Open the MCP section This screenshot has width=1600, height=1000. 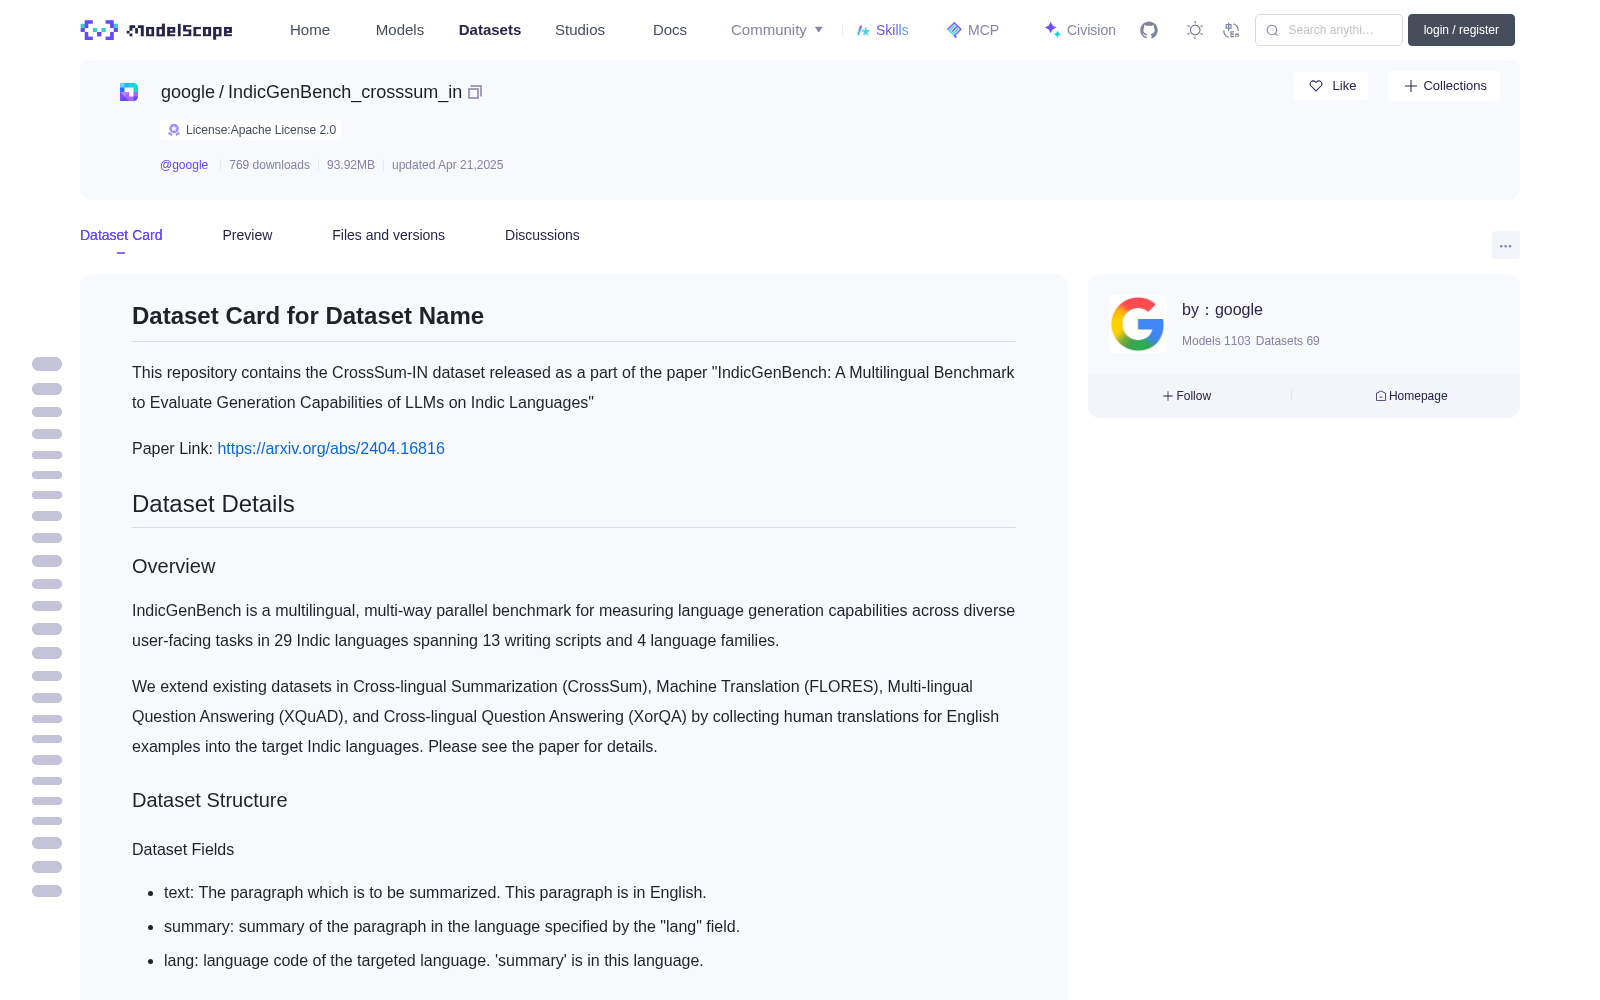pos(972,30)
